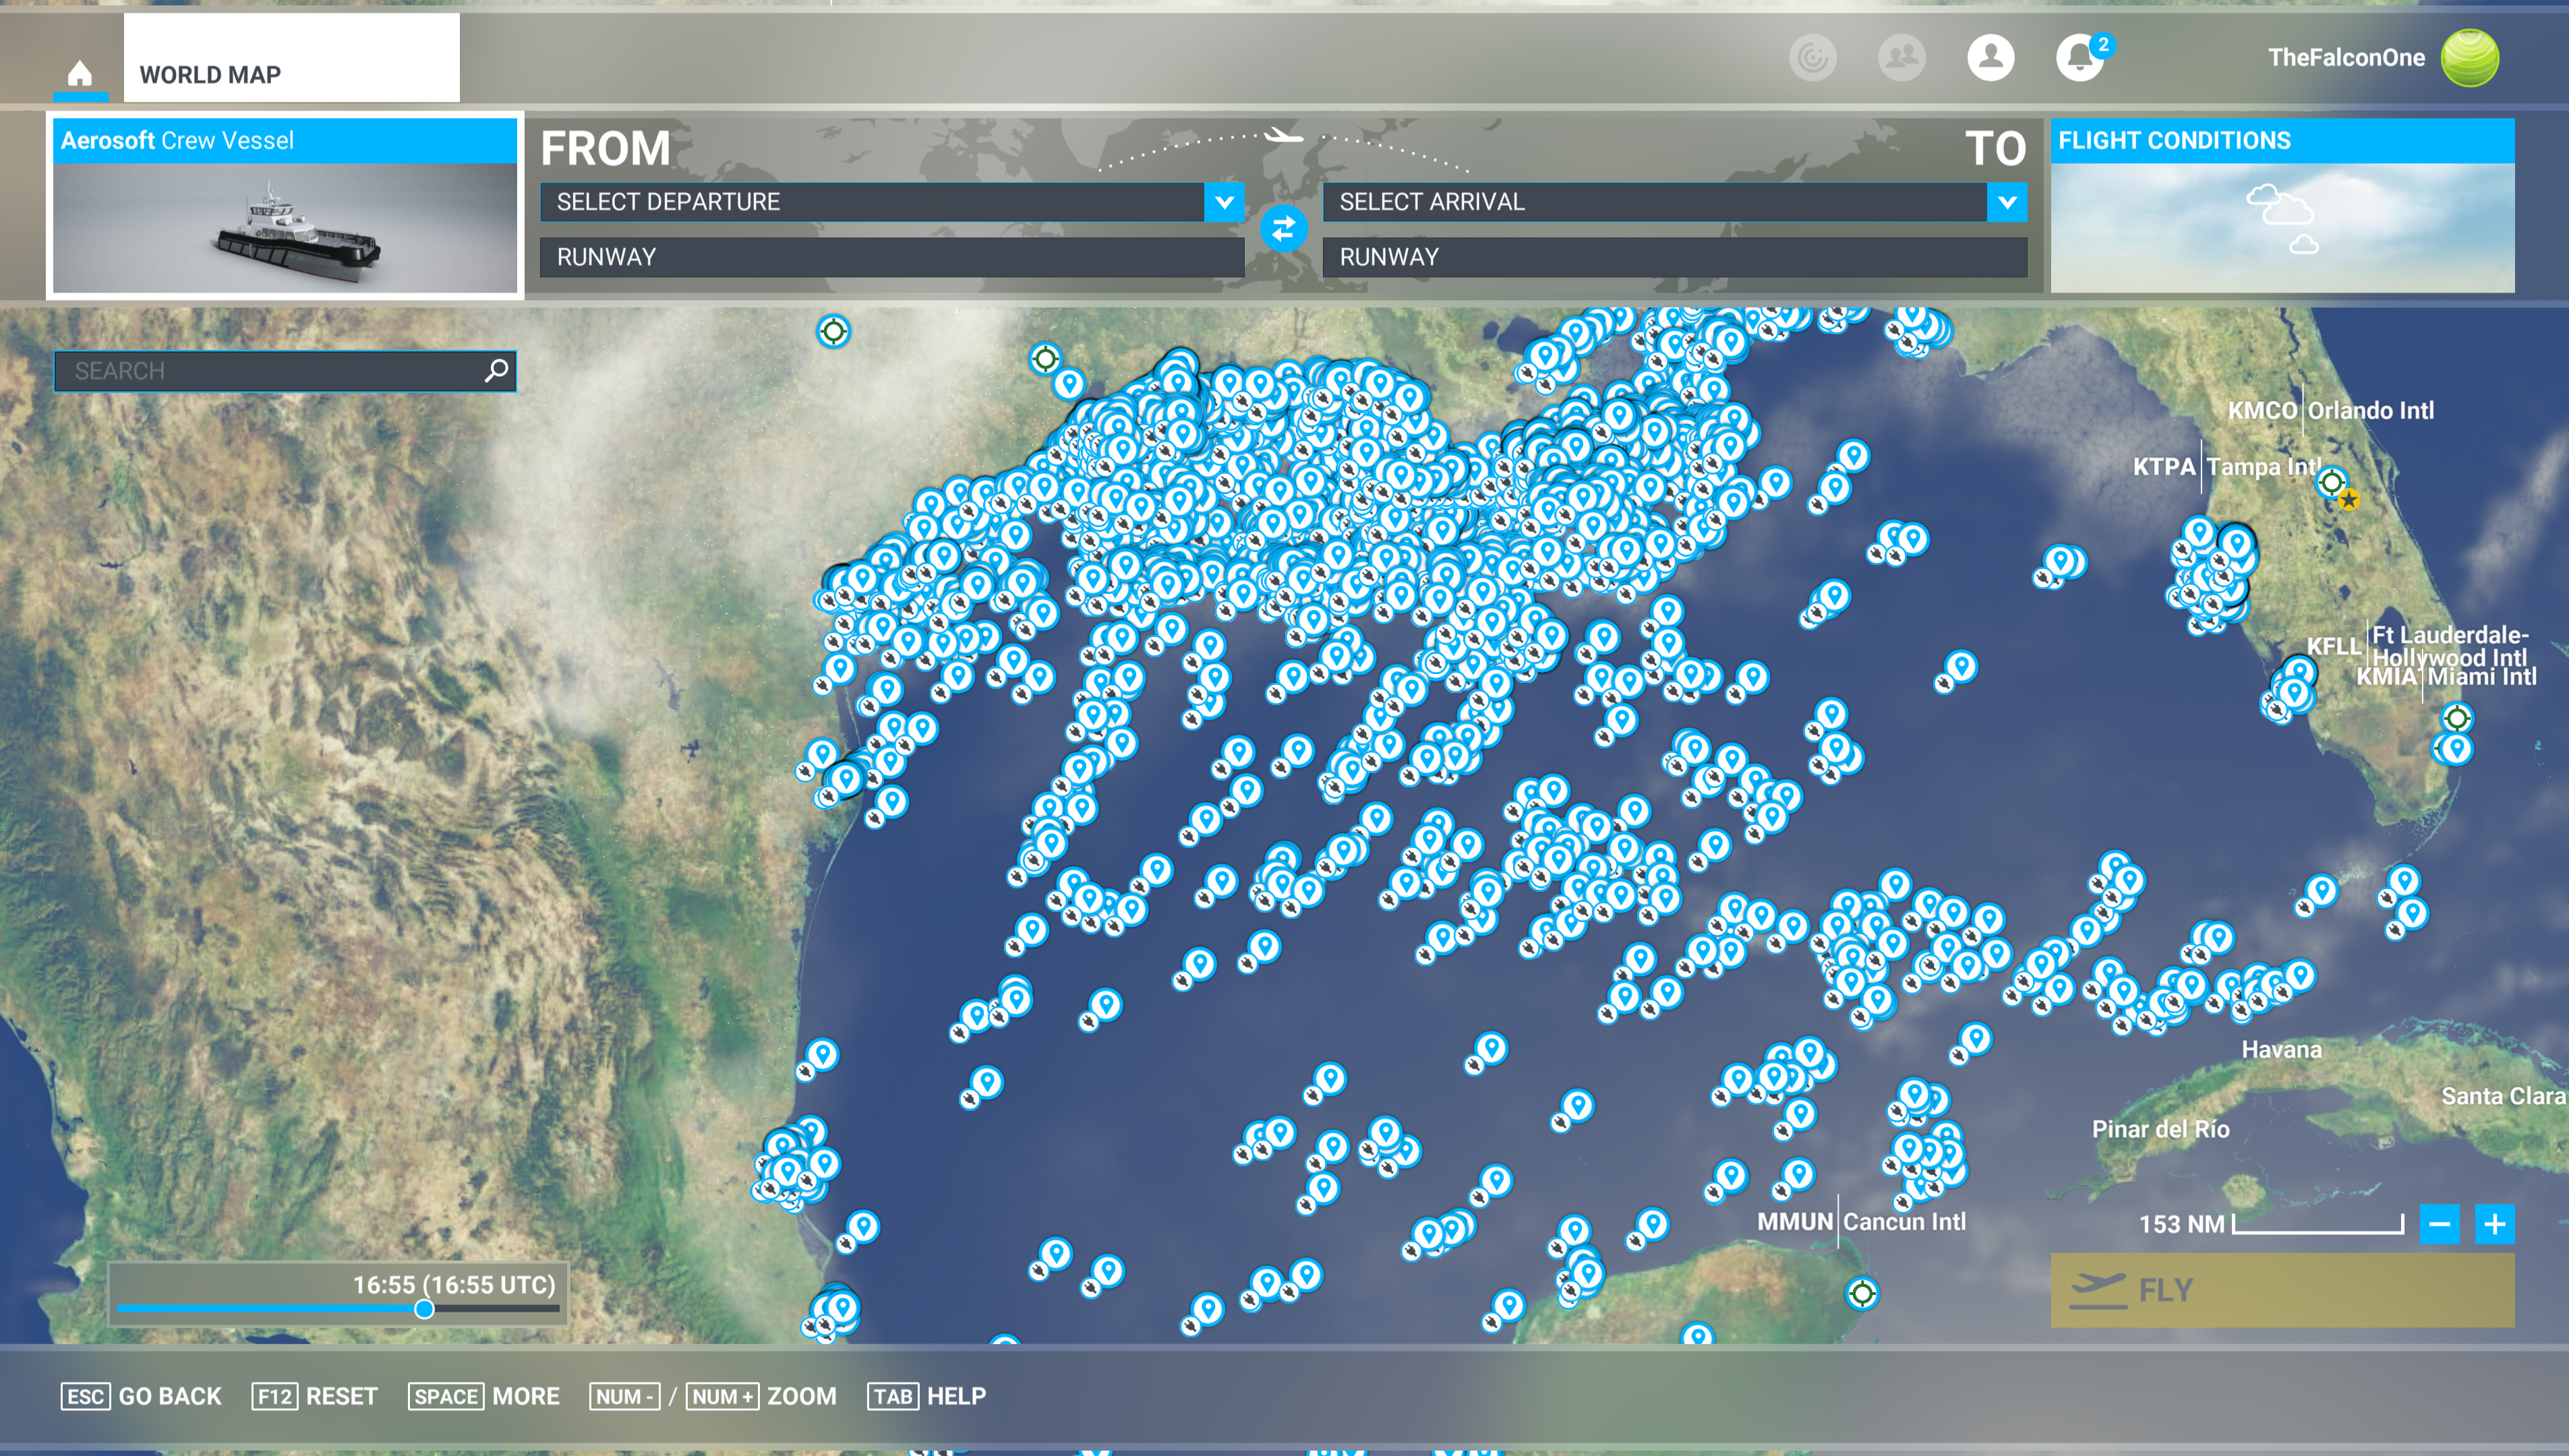2569x1456 pixels.
Task: Open the Flight Conditions panel
Action: [2282, 206]
